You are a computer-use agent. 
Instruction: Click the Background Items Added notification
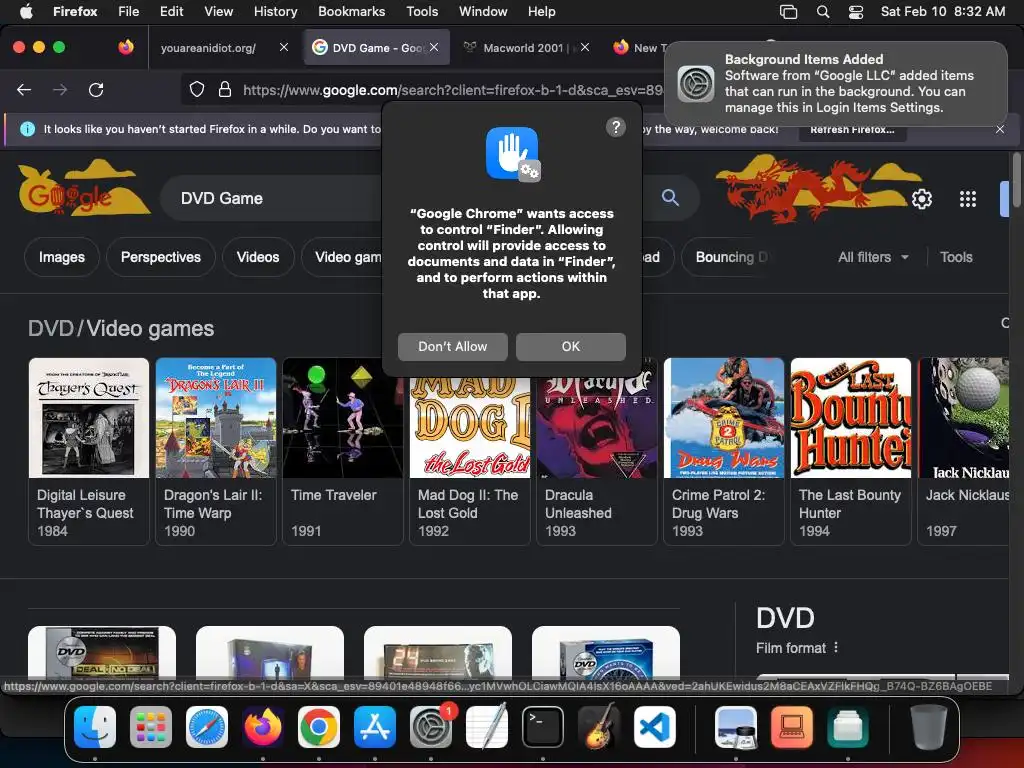click(x=835, y=83)
